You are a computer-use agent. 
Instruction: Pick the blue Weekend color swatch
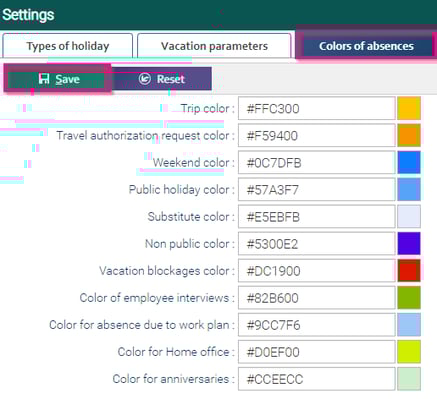409,162
